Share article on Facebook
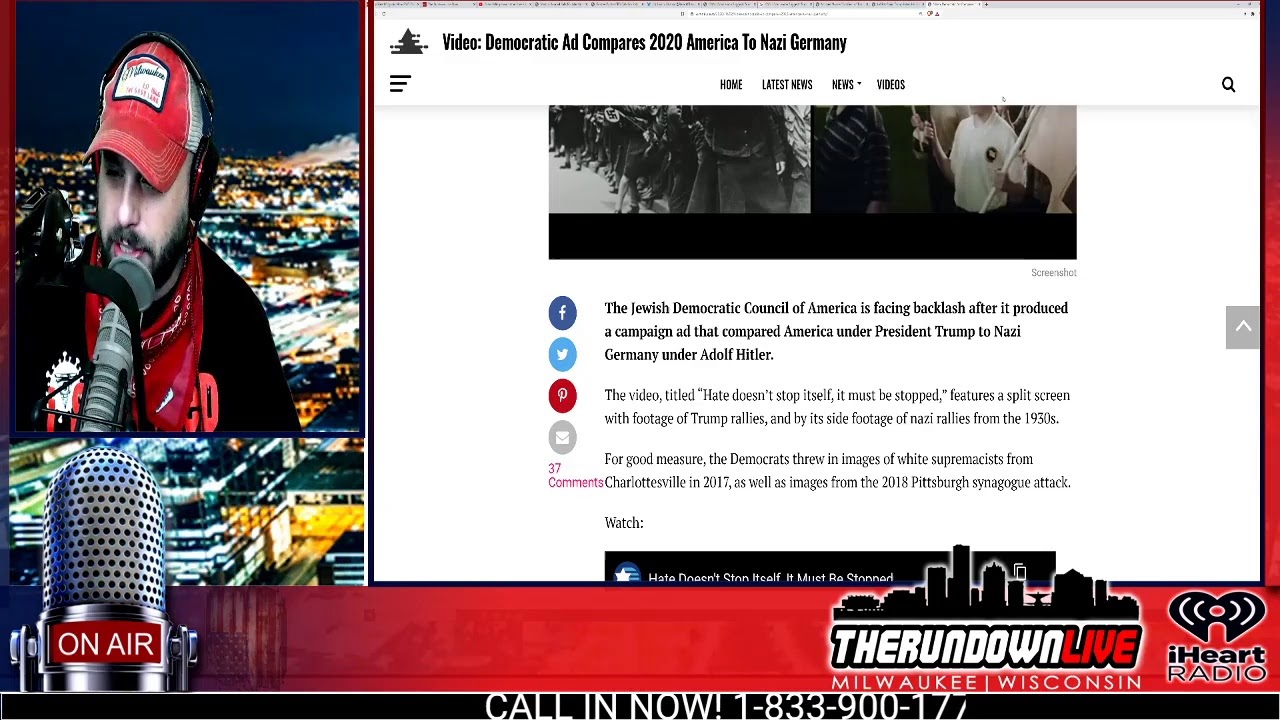 click(x=562, y=313)
